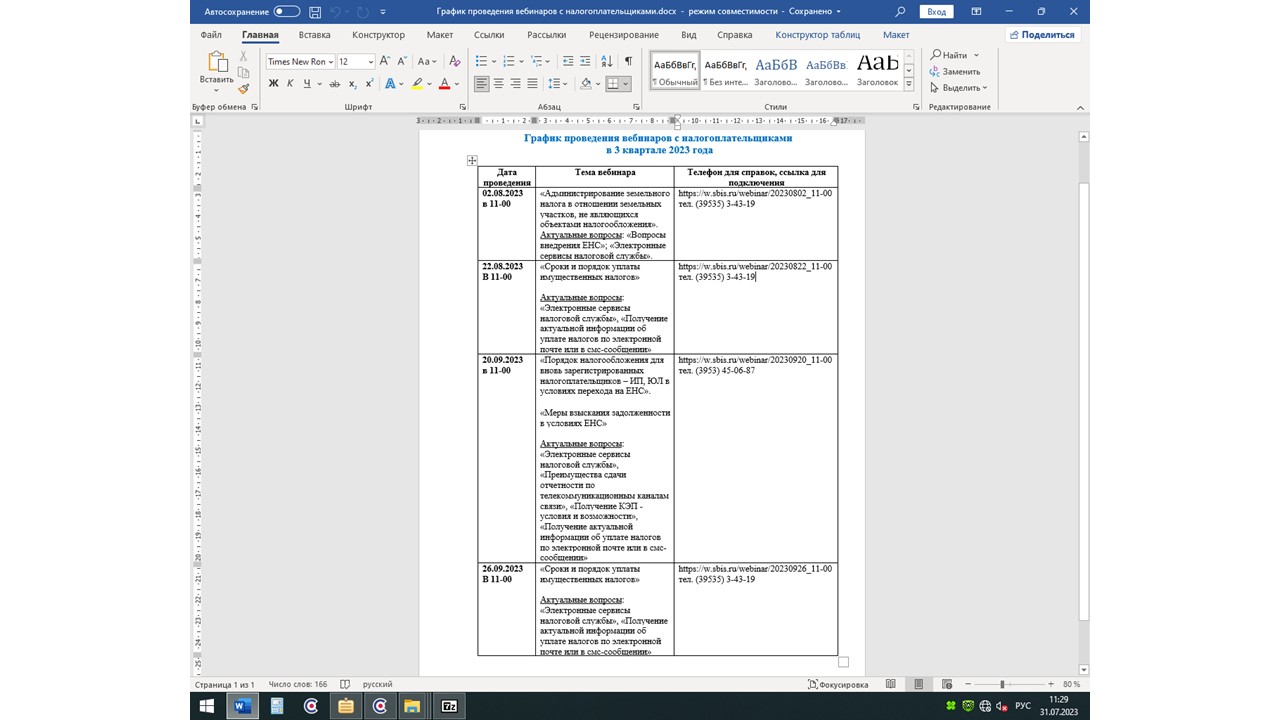Expand the styles gallery with the More arrow
Image resolution: width=1280 pixels, height=720 pixels.
[909, 83]
